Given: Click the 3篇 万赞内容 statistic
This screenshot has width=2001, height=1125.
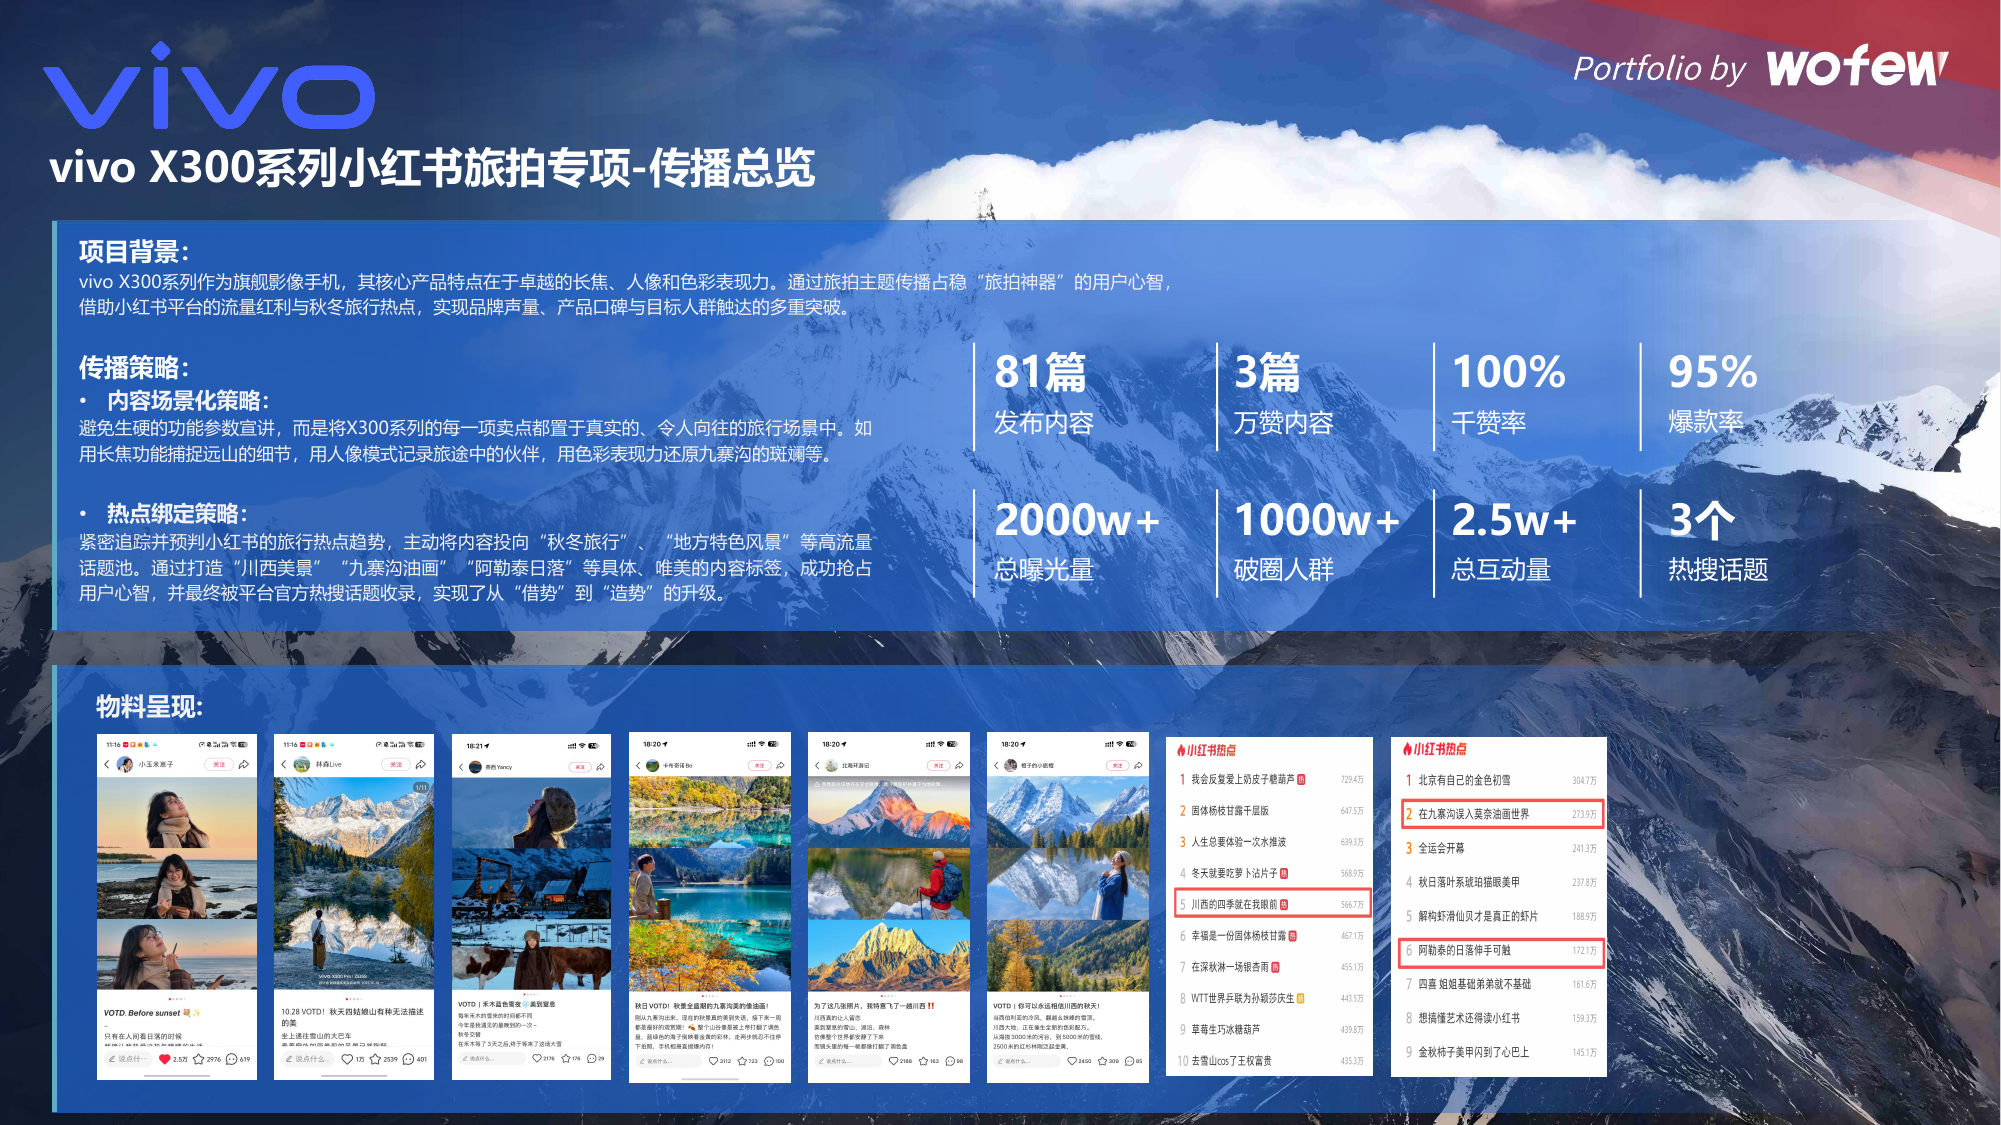Looking at the screenshot, I should 1283,396.
